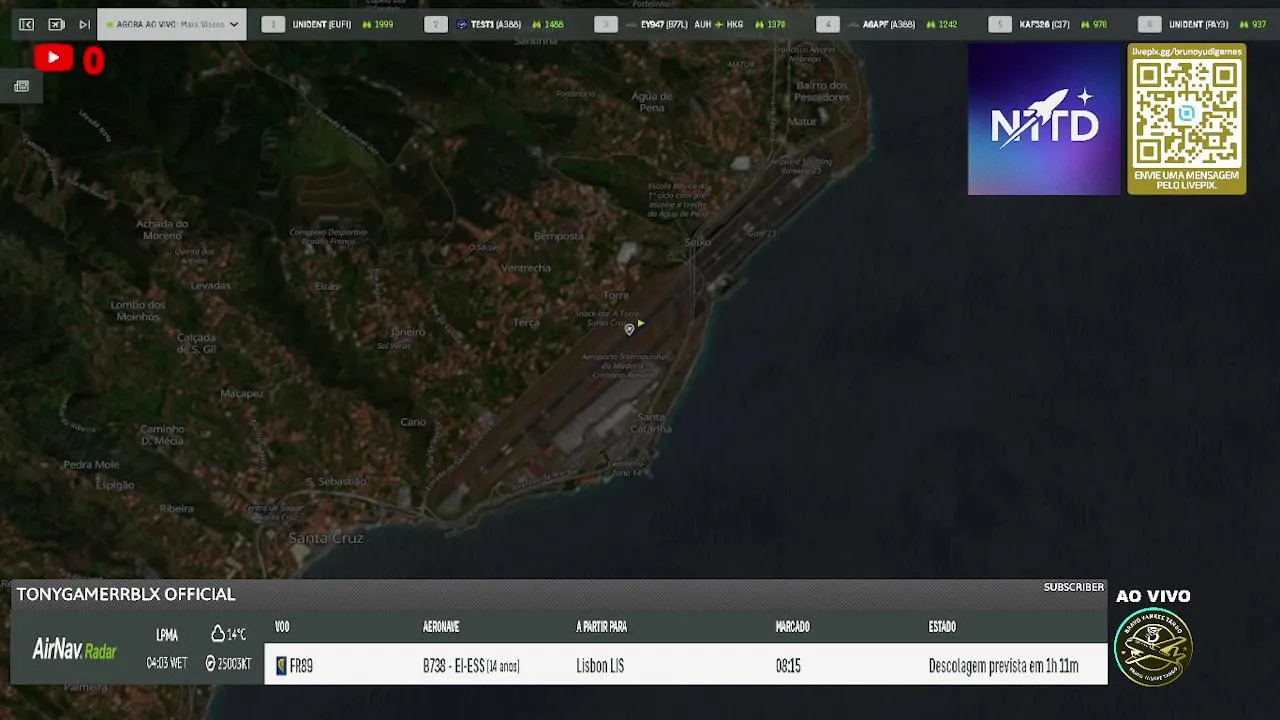The image size is (1280, 720).
Task: Select tracked flight UNIDENT (PAY3)
Action: [x=1198, y=24]
